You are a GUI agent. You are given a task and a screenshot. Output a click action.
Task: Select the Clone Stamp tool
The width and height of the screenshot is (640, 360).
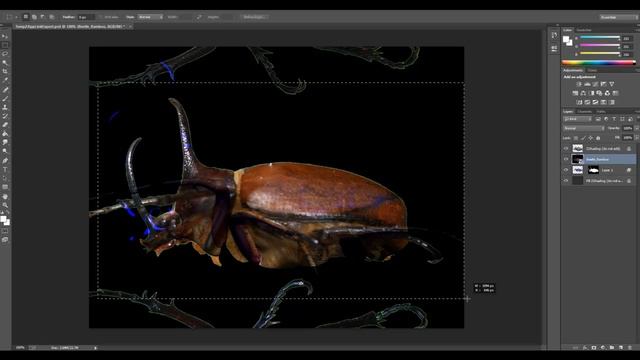click(x=5, y=107)
